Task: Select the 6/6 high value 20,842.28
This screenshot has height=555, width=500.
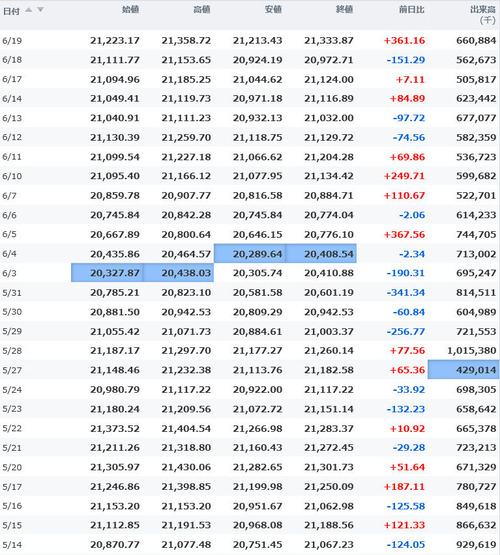Action: point(186,215)
